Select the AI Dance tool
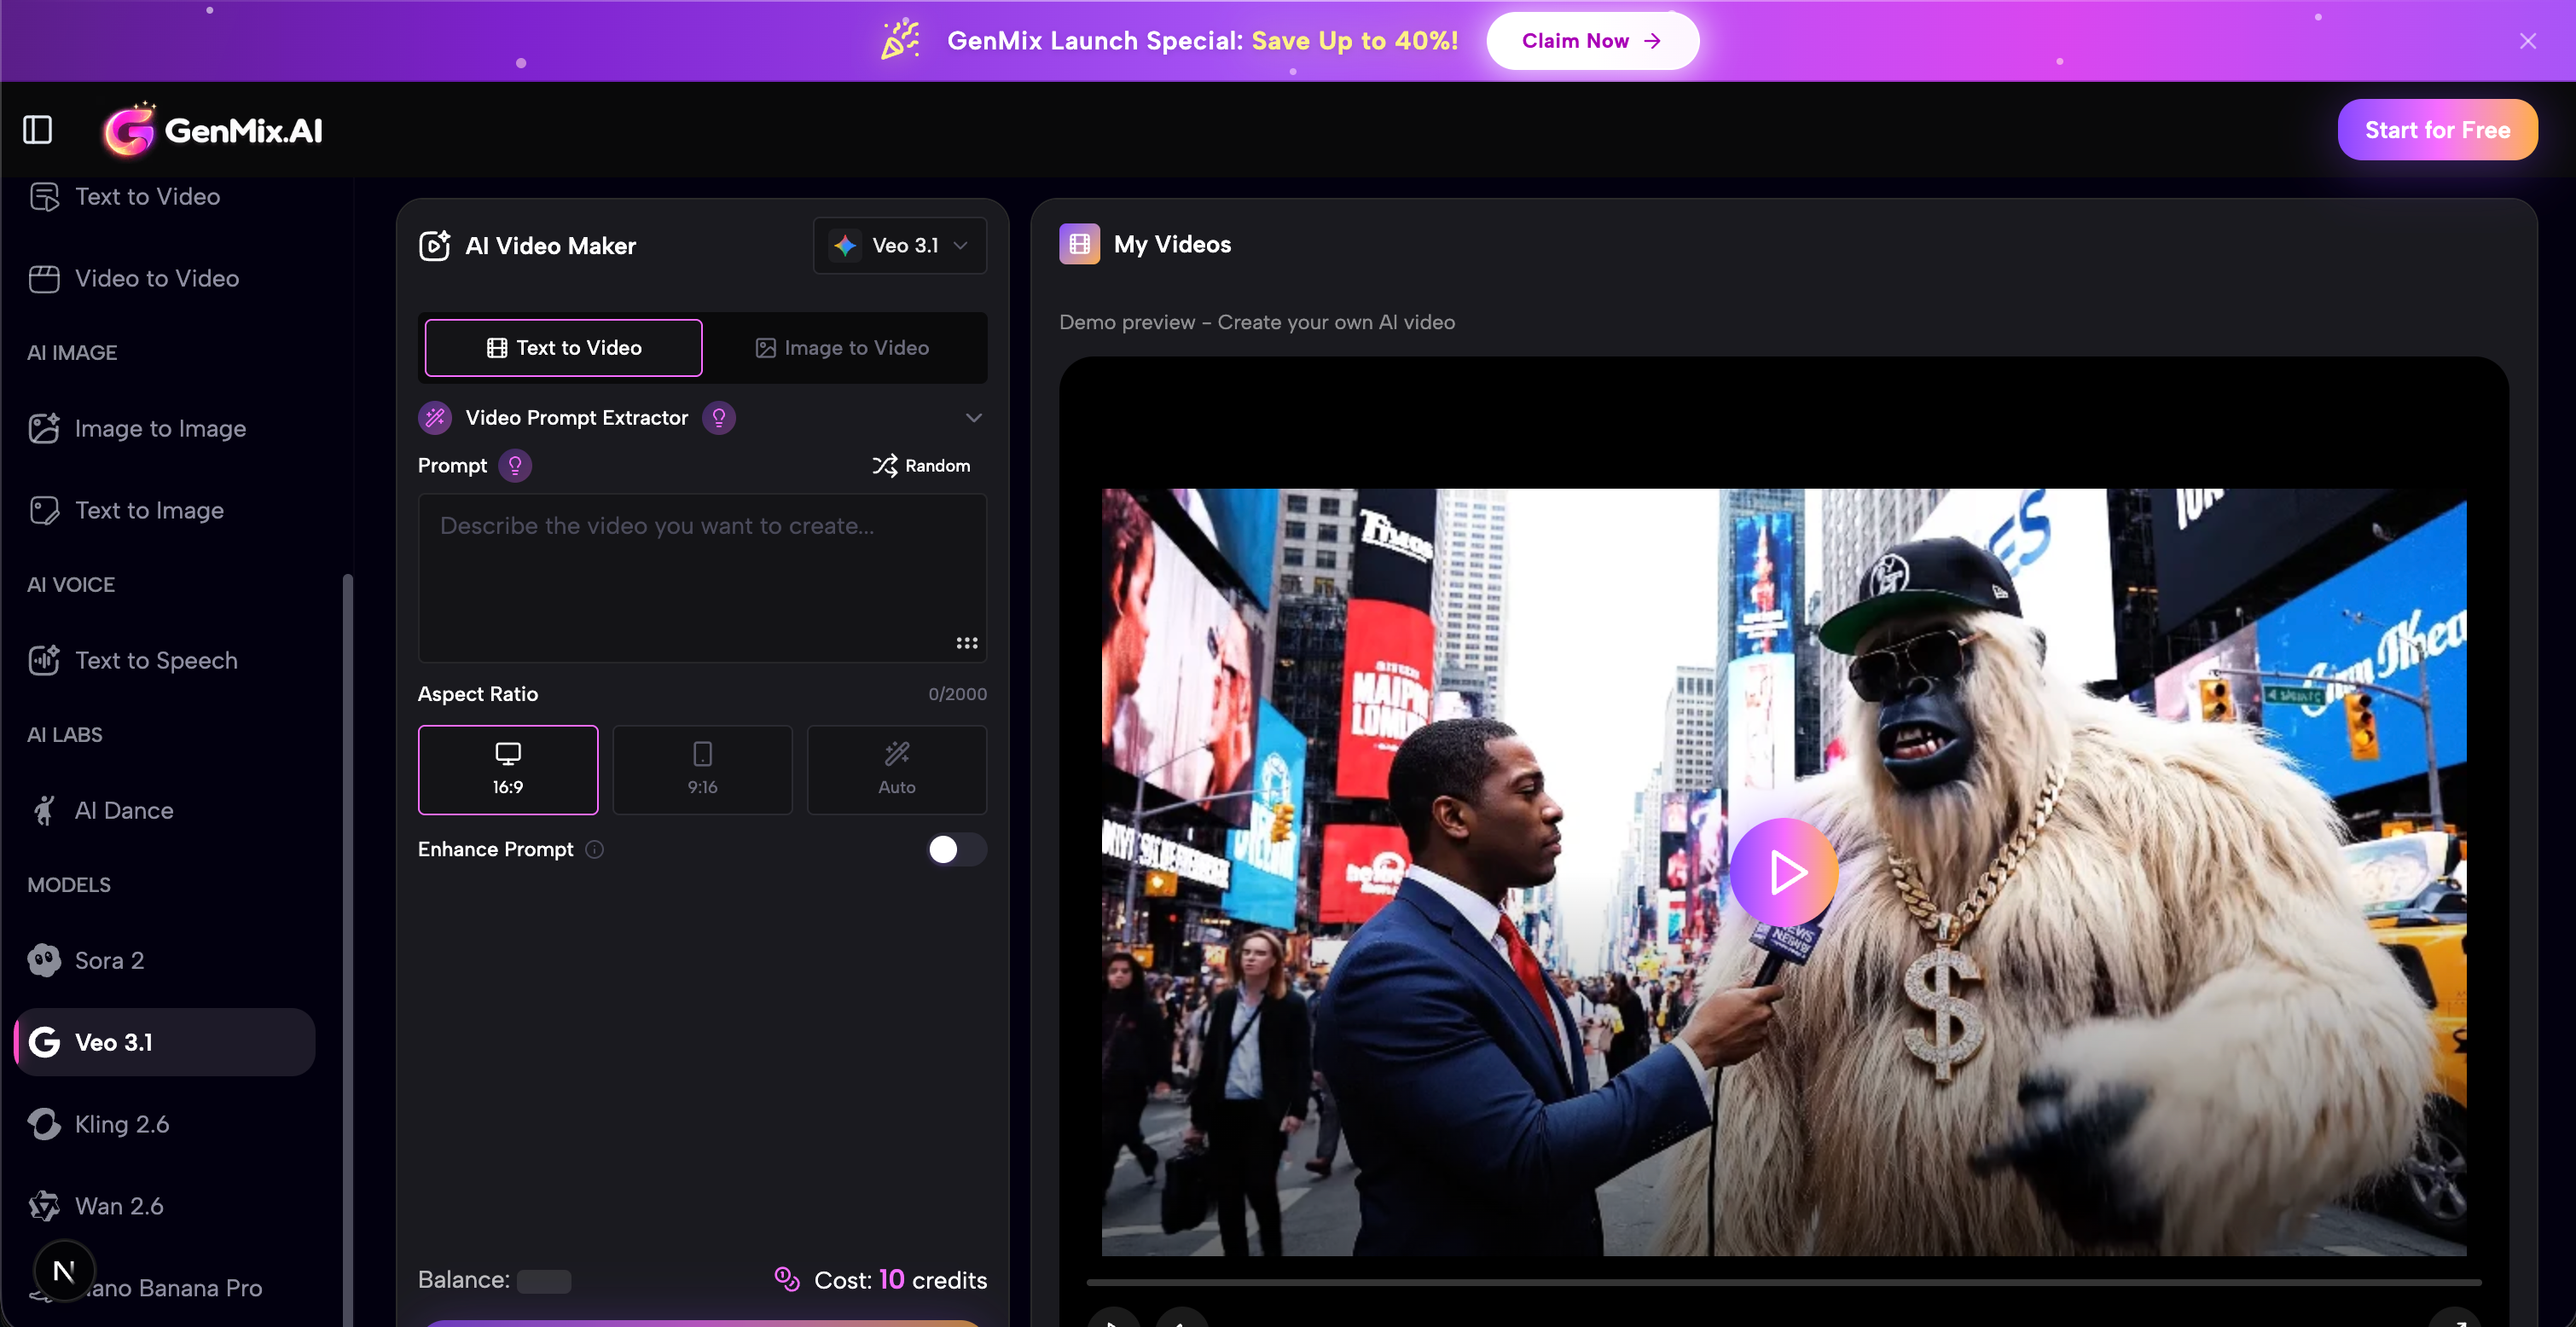The height and width of the screenshot is (1327, 2576). tap(124, 810)
